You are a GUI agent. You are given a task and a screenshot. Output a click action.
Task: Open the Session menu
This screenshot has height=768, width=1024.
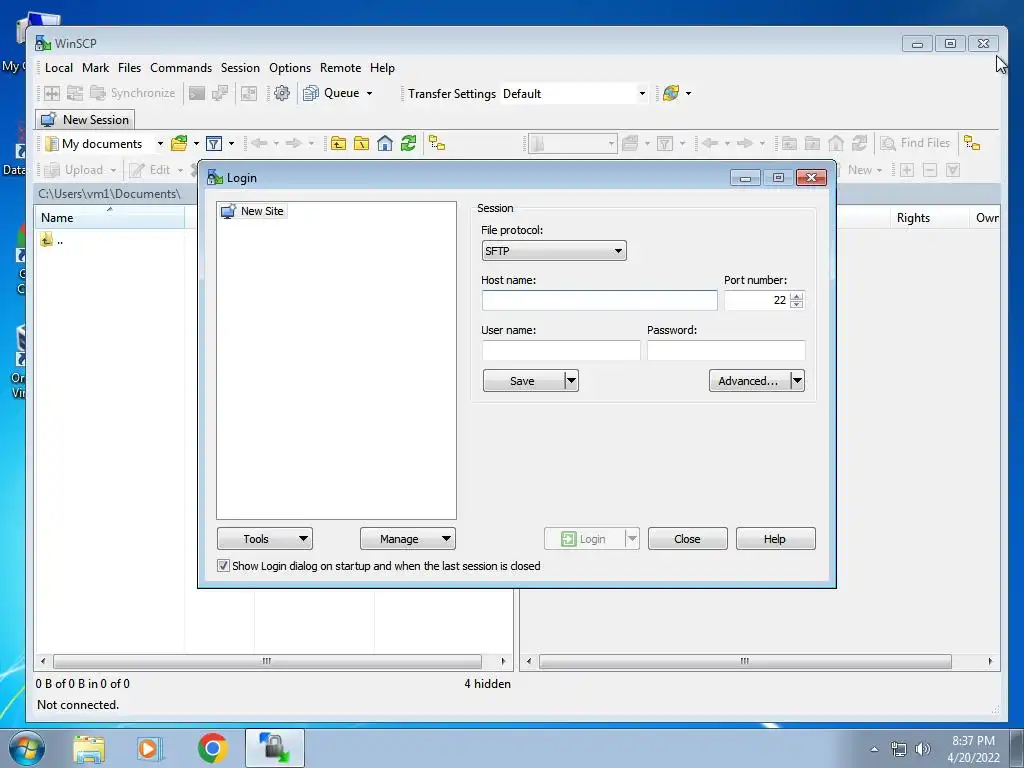pos(240,68)
